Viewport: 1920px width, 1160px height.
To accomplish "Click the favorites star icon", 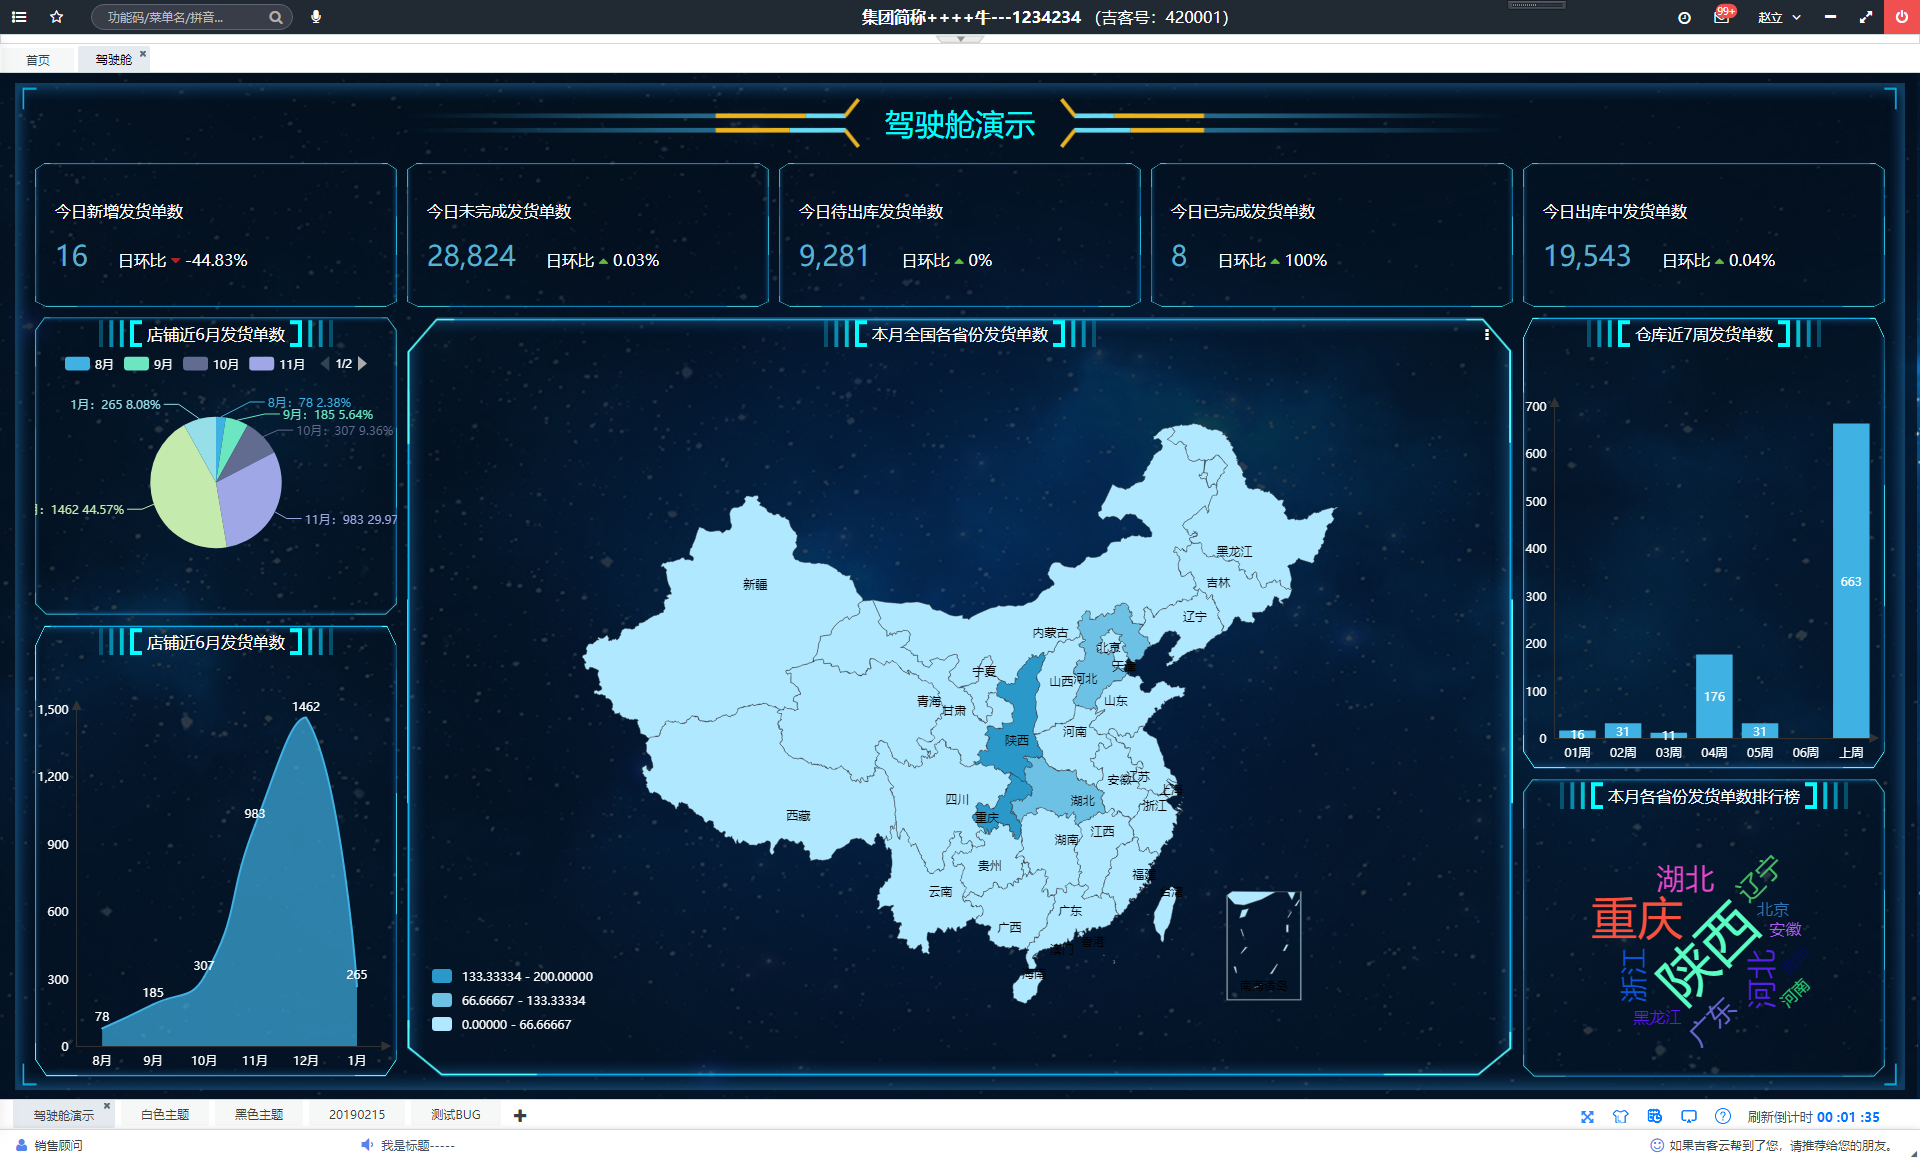I will pos(56,17).
